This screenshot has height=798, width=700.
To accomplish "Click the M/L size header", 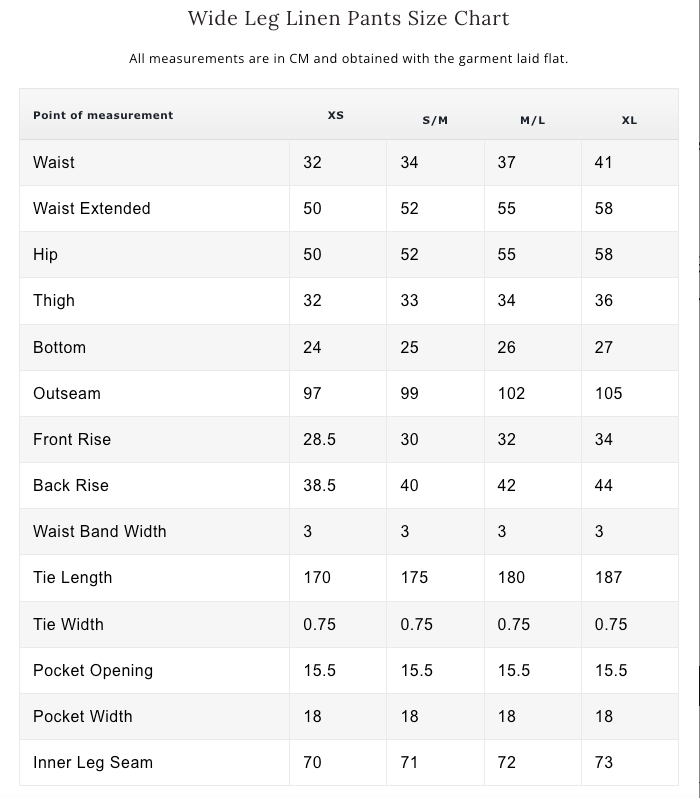I will pos(533,121).
